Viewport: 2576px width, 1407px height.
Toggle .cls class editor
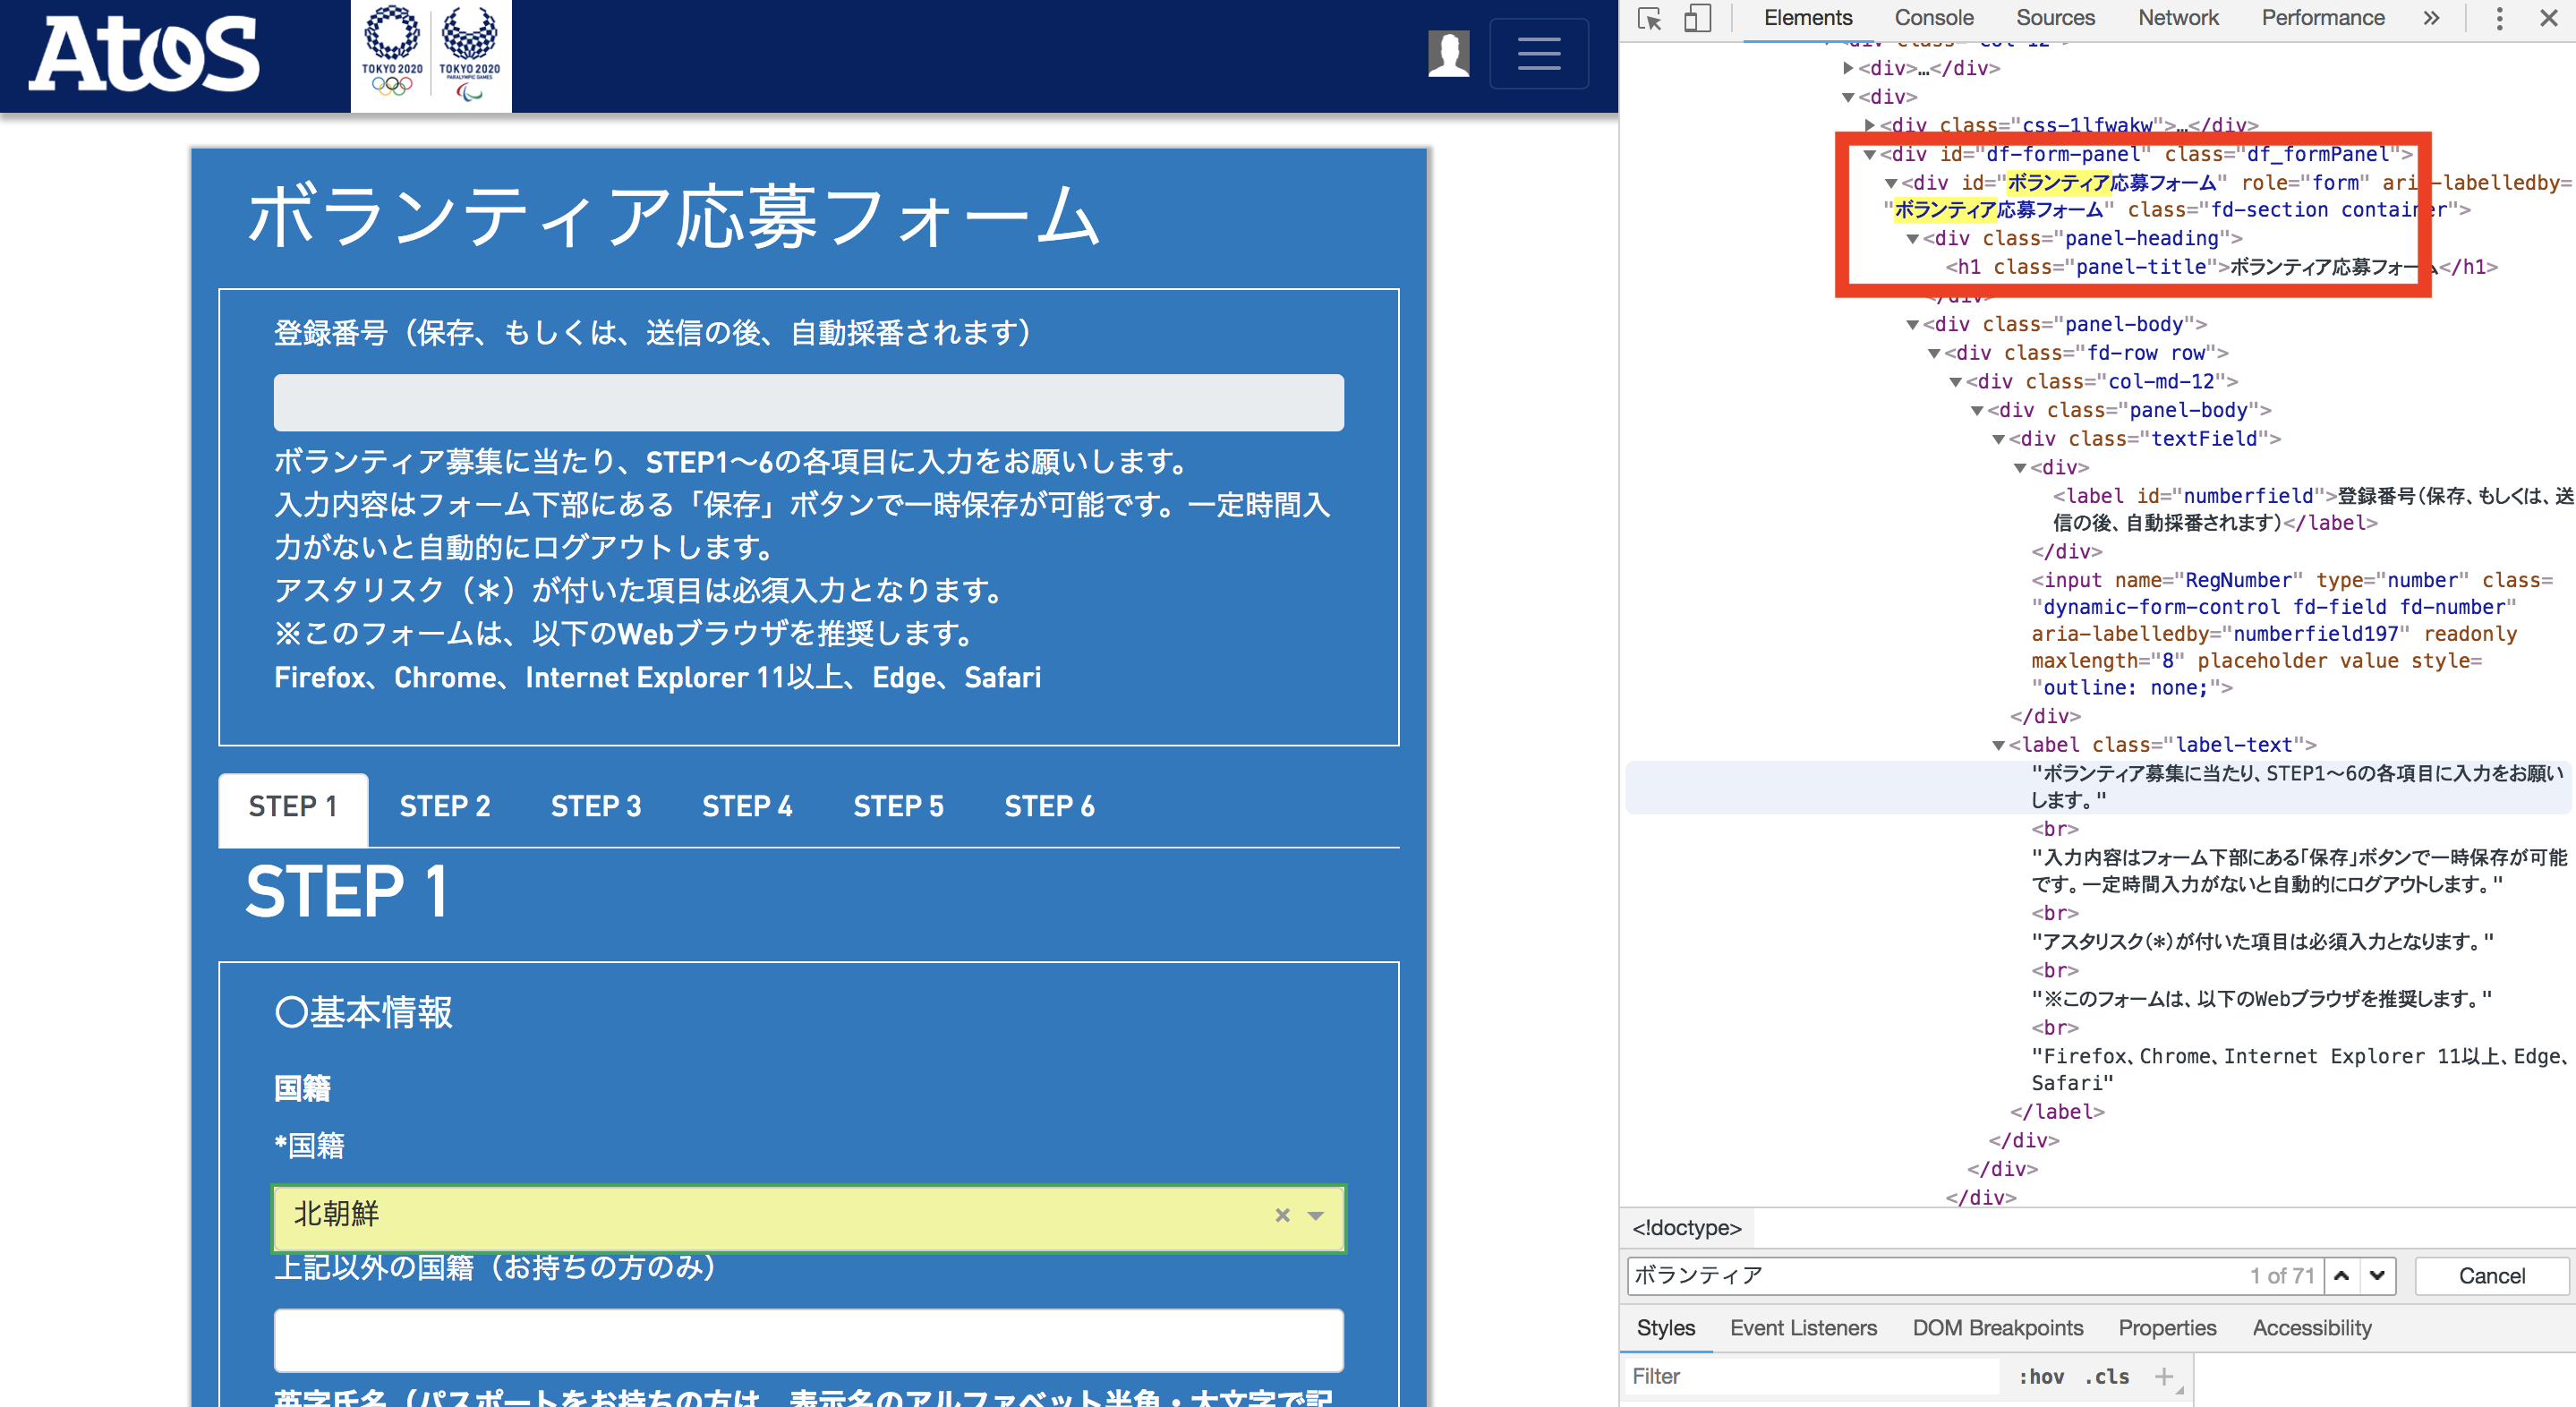2107,1377
